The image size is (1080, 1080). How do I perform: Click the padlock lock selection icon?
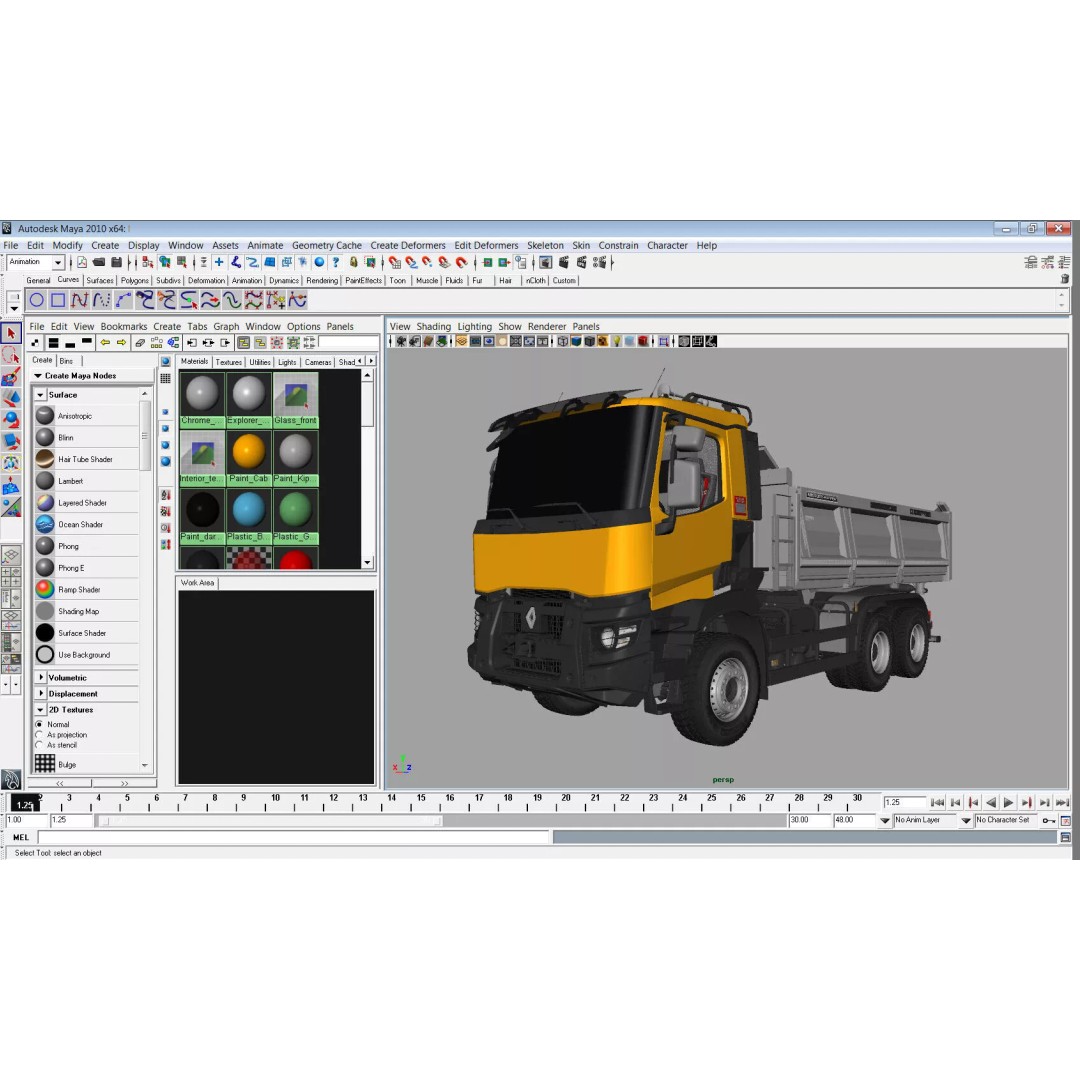(x=353, y=262)
